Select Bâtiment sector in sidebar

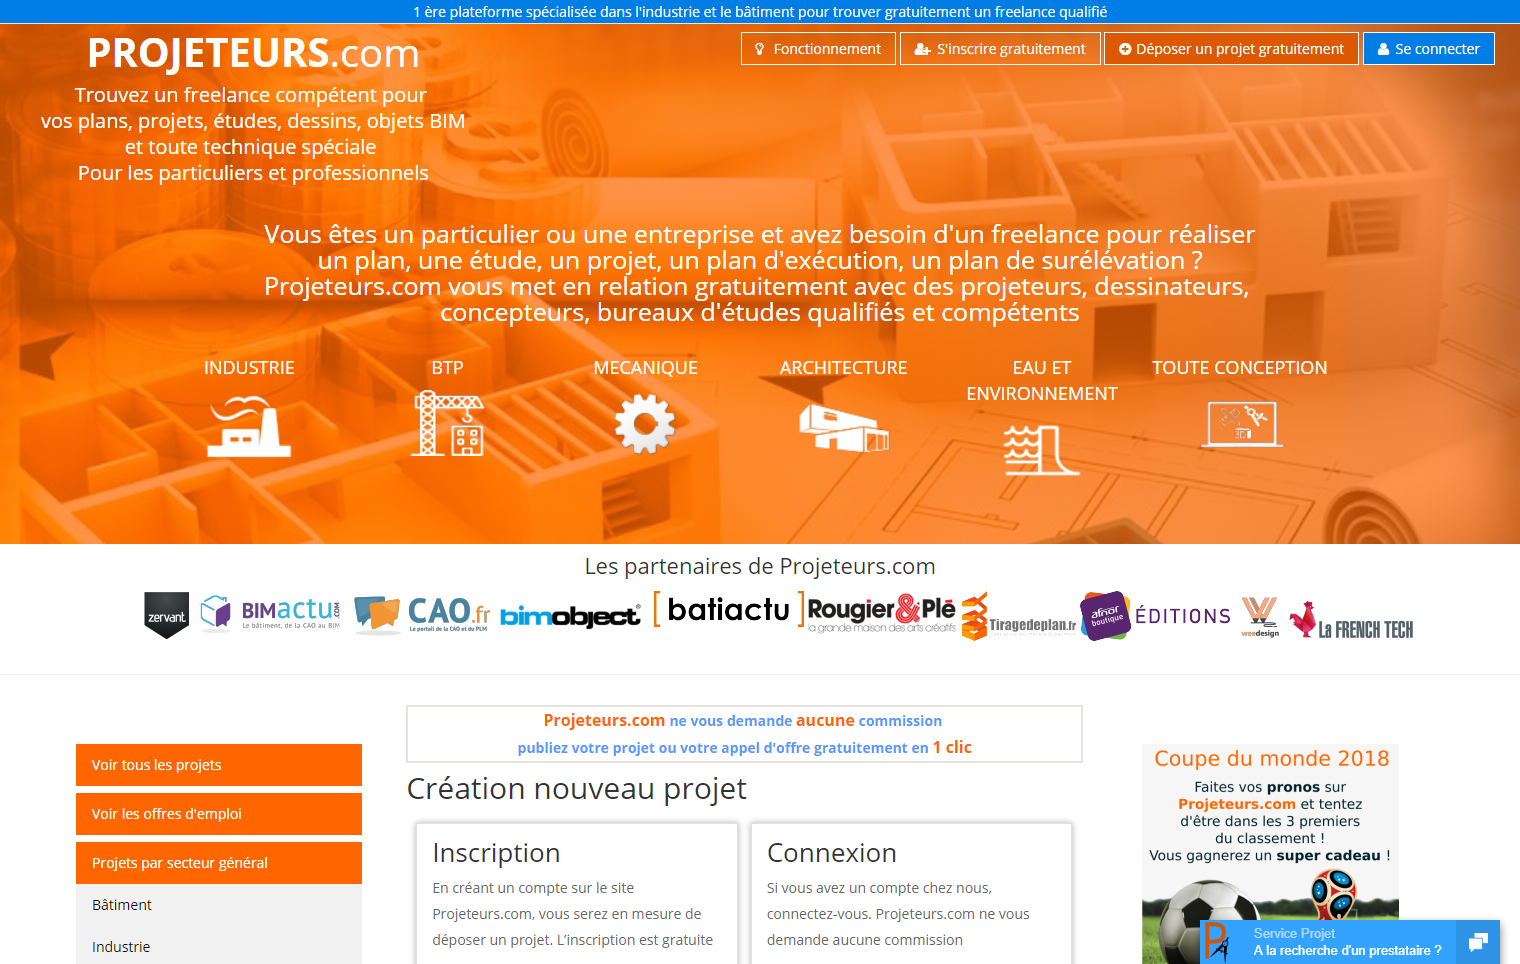point(219,905)
